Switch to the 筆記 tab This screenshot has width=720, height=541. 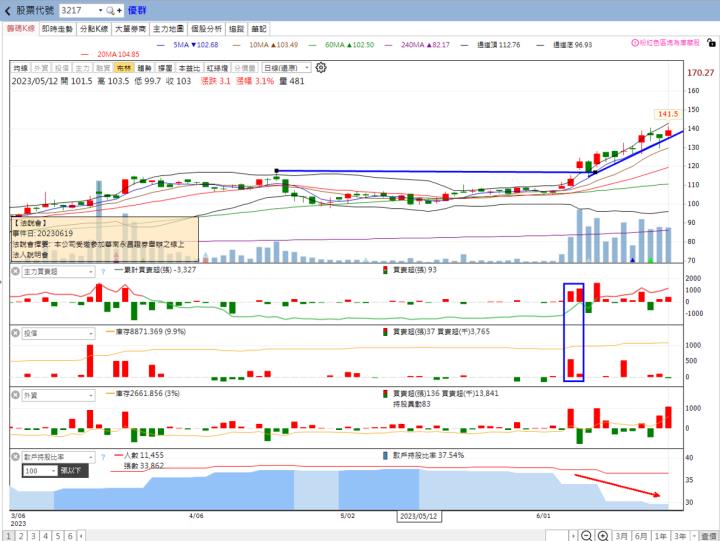coord(259,29)
